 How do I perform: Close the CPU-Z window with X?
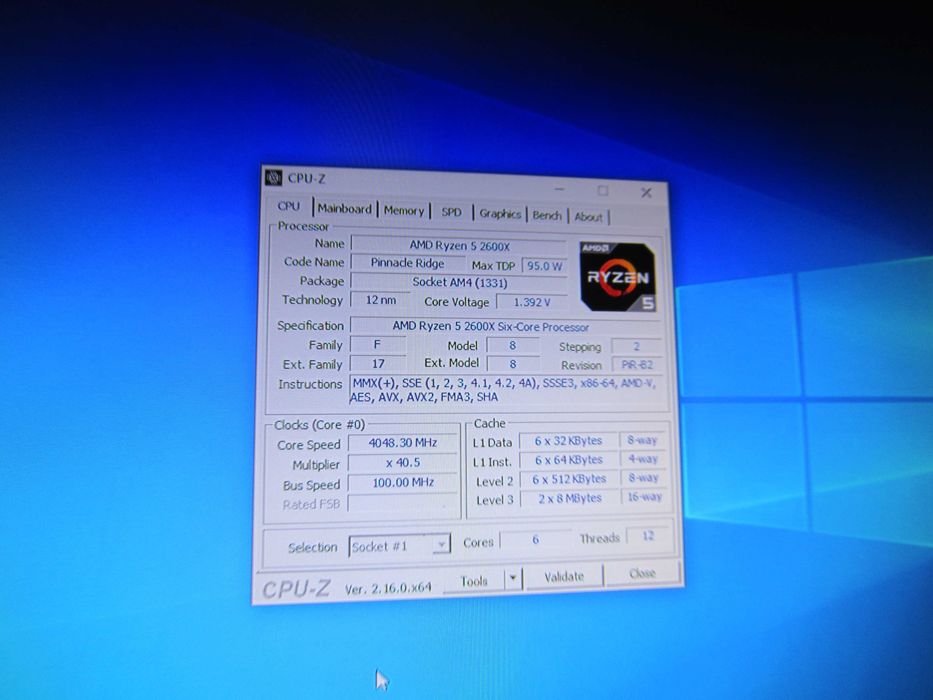(x=646, y=193)
